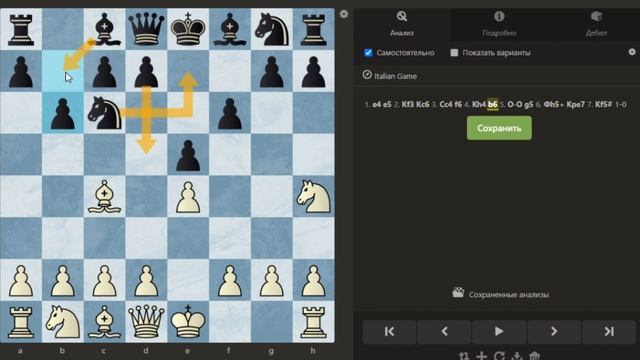
Task: Jump to the first move of the game
Action: pos(389,331)
